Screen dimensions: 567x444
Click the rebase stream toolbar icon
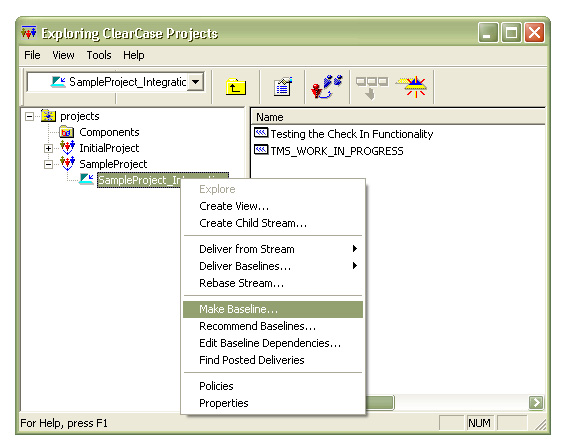(x=412, y=87)
